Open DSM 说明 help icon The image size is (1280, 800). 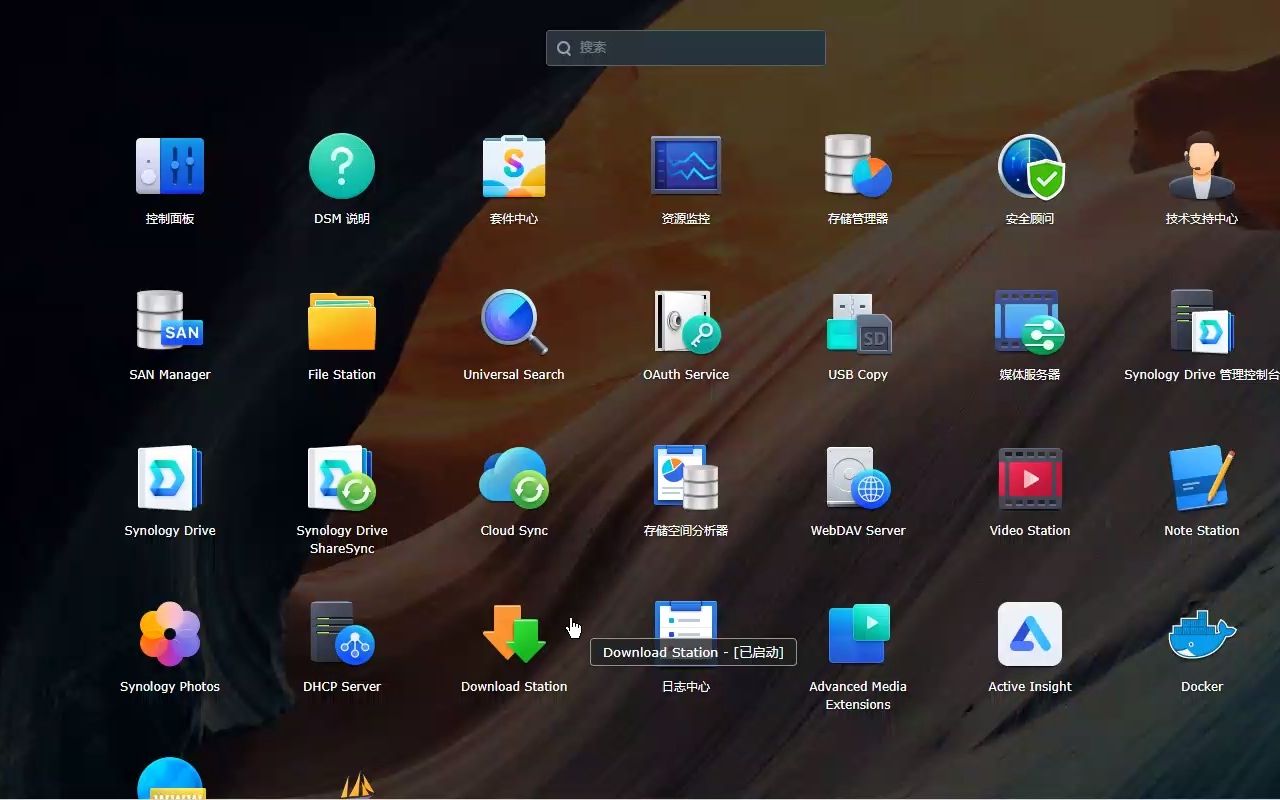click(342, 166)
